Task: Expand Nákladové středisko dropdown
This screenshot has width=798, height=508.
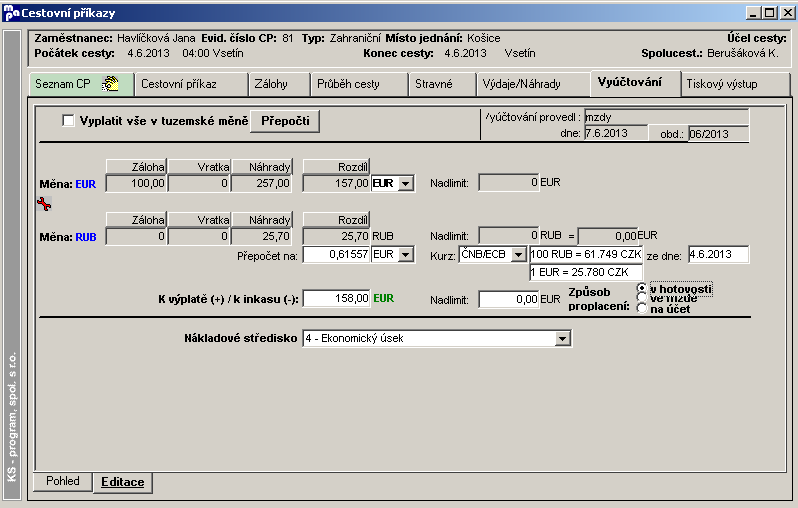Action: pos(562,338)
